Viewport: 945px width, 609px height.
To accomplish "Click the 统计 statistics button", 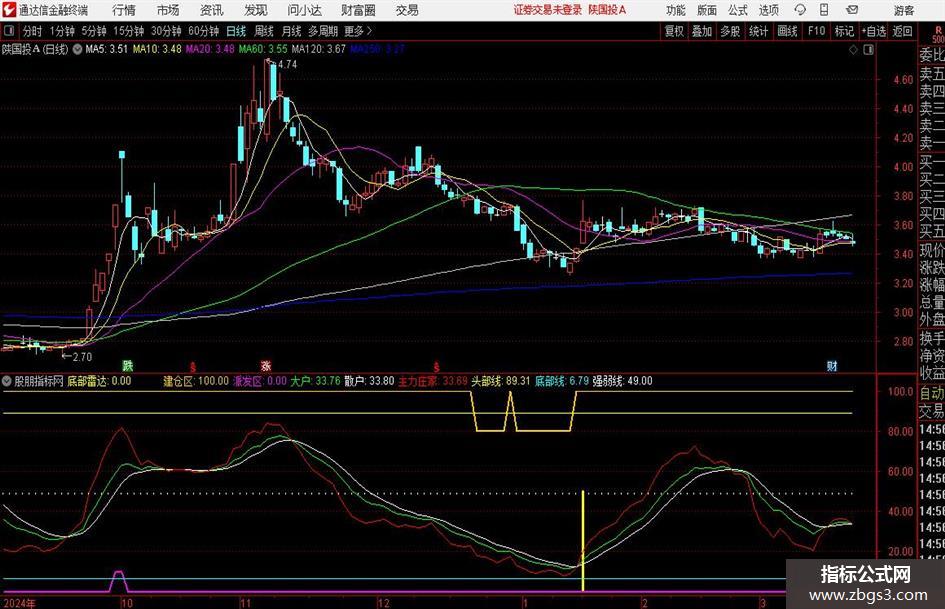I will click(x=758, y=31).
